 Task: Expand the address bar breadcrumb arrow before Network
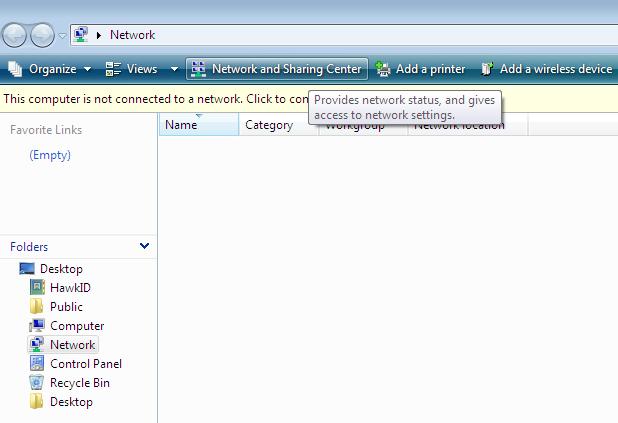[99, 35]
